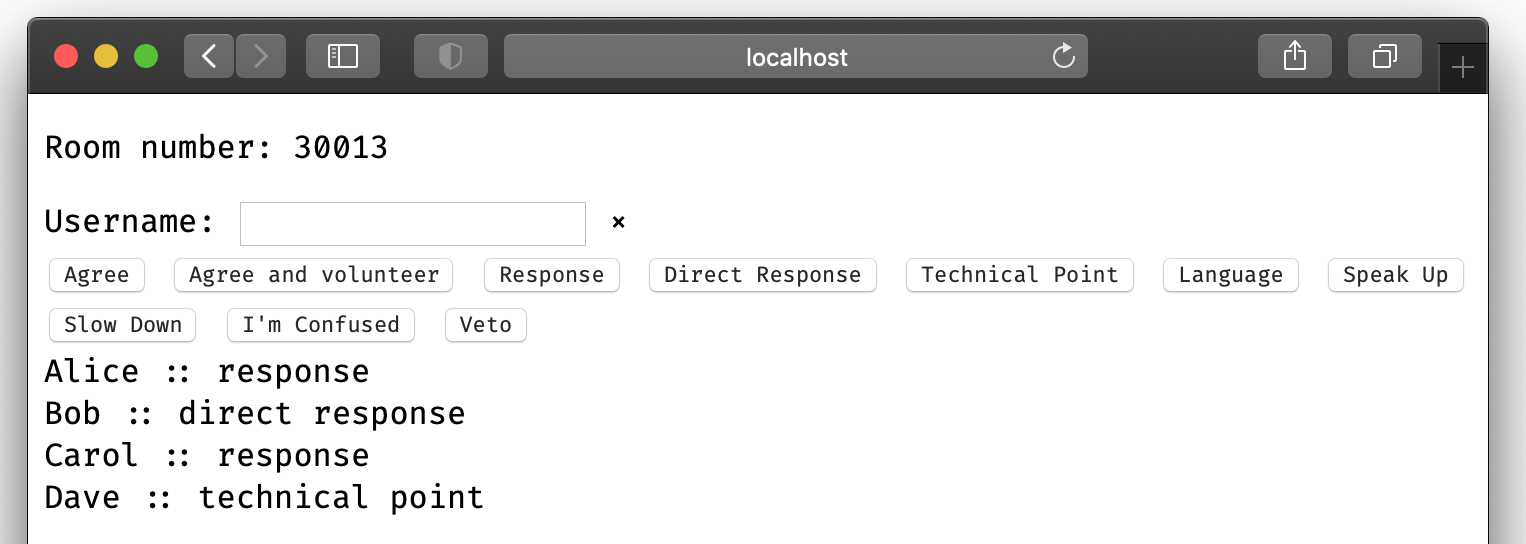Click the Response button
Image resolution: width=1526 pixels, height=544 pixels.
click(x=551, y=275)
